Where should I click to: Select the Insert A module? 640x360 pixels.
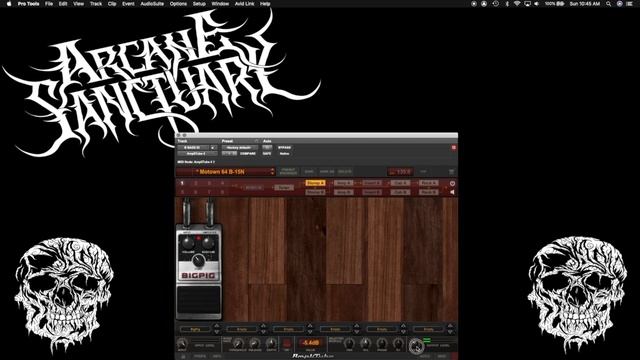click(x=372, y=183)
